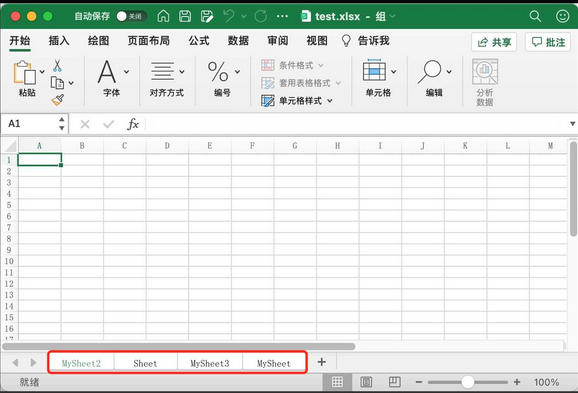Click the Name Box stepper arrows
Image resolution: width=578 pixels, height=393 pixels.
(x=62, y=124)
